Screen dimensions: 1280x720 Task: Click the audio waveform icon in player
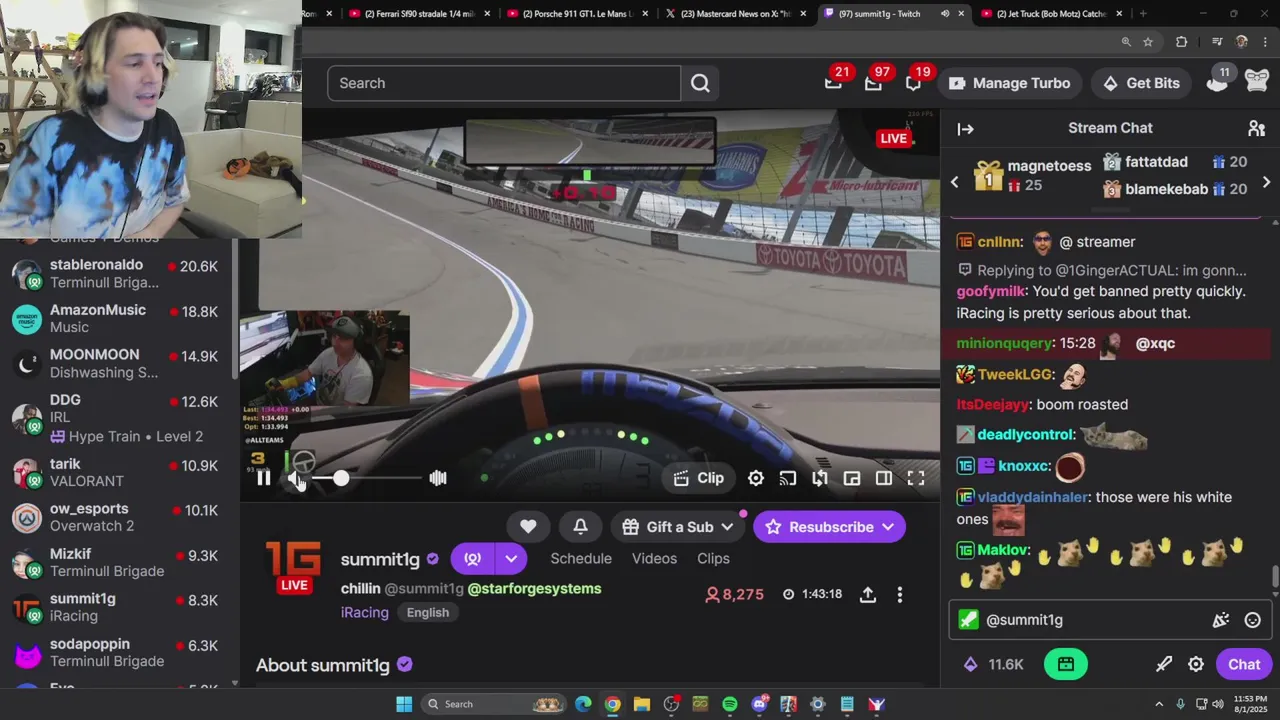[438, 478]
